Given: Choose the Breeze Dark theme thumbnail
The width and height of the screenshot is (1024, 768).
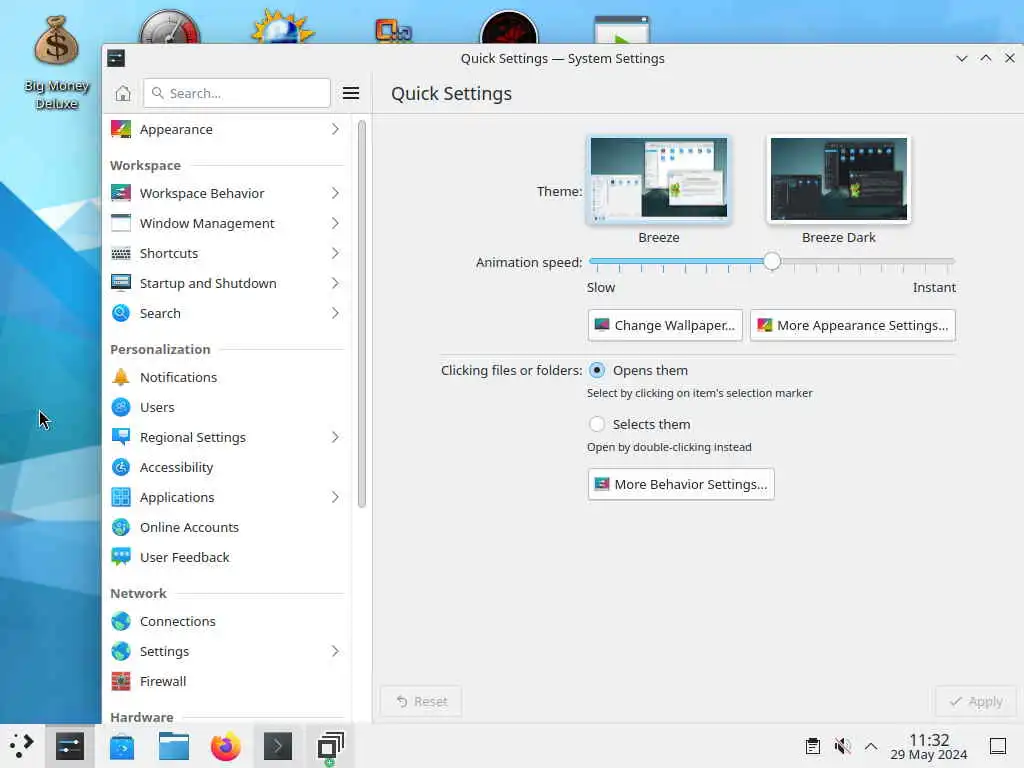Looking at the screenshot, I should pyautogui.click(x=839, y=179).
